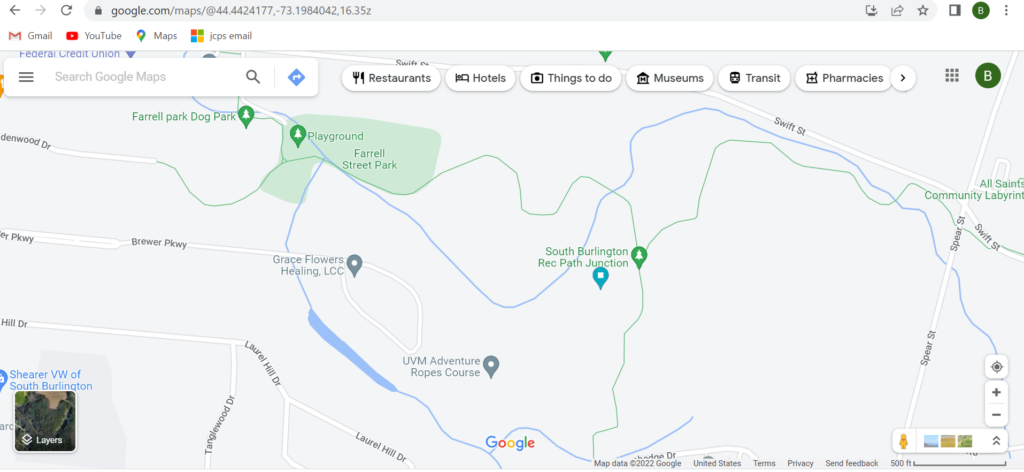
Task: Focus the Search Google Maps field
Action: (x=144, y=77)
